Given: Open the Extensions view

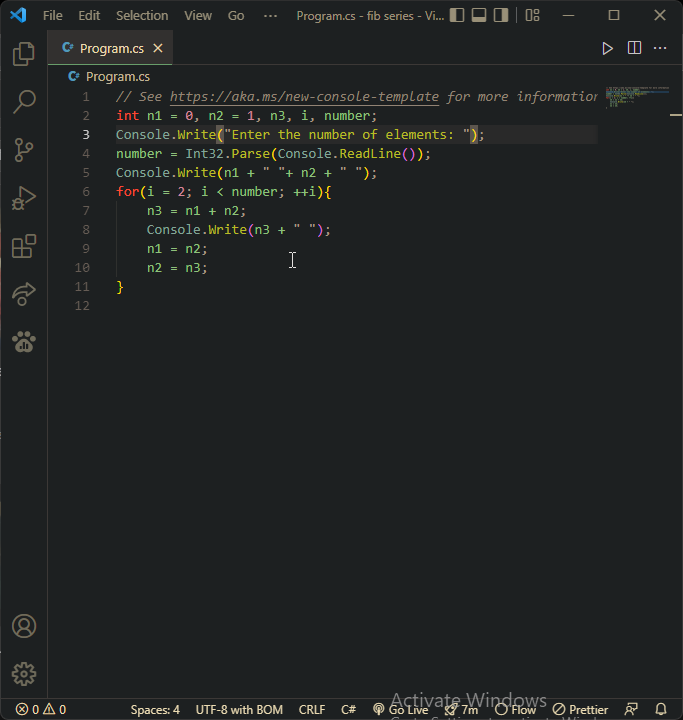Looking at the screenshot, I should point(24,247).
